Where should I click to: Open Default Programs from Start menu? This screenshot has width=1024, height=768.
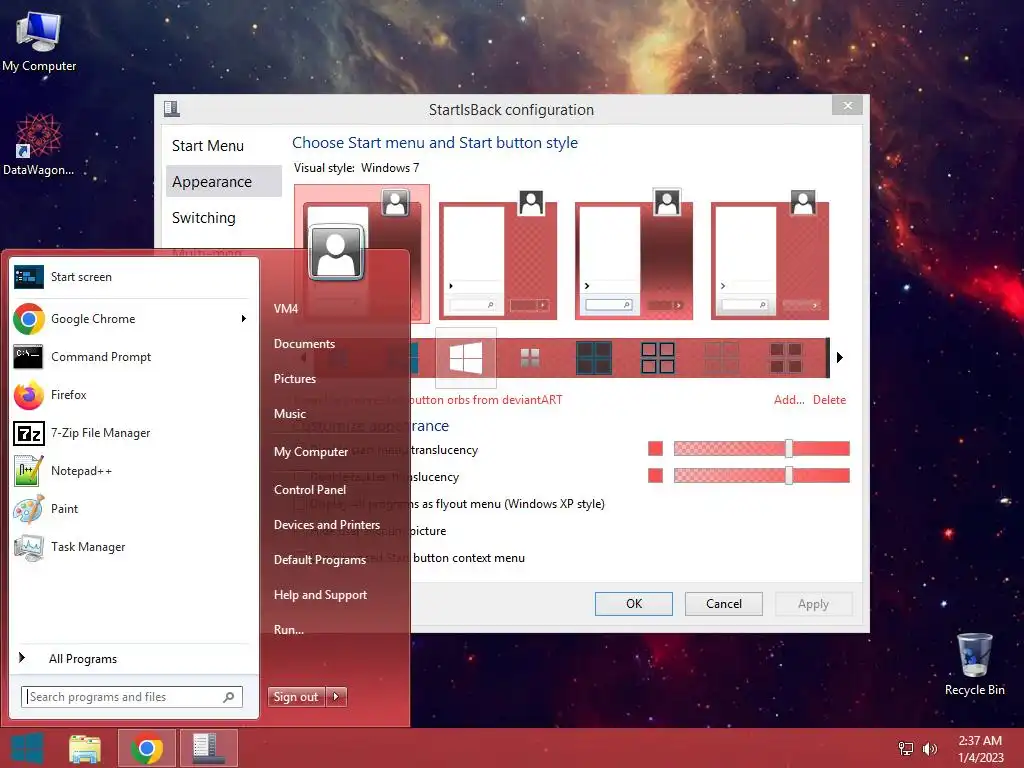tap(320, 560)
